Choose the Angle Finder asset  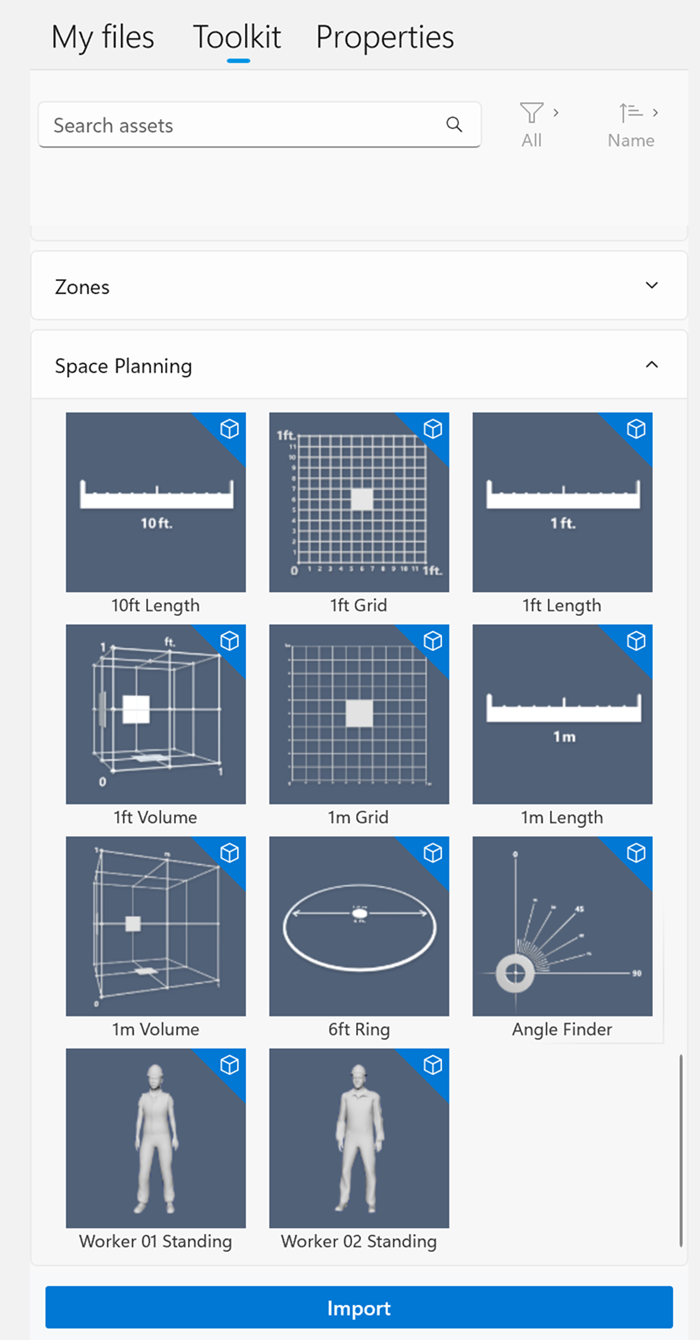[562, 926]
